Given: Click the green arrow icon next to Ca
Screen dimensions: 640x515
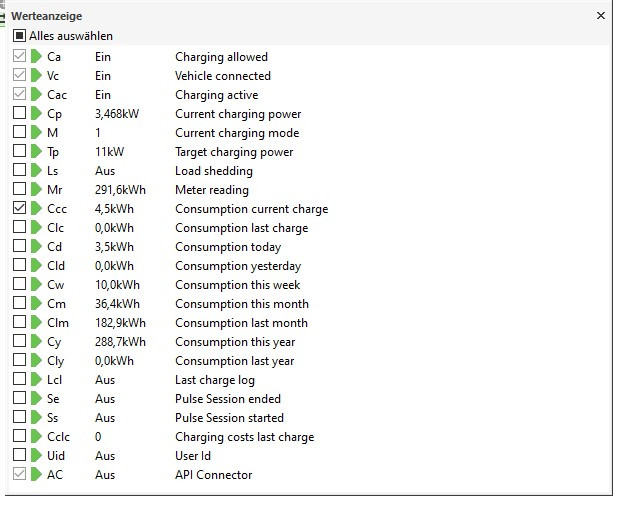Looking at the screenshot, I should click(x=36, y=57).
